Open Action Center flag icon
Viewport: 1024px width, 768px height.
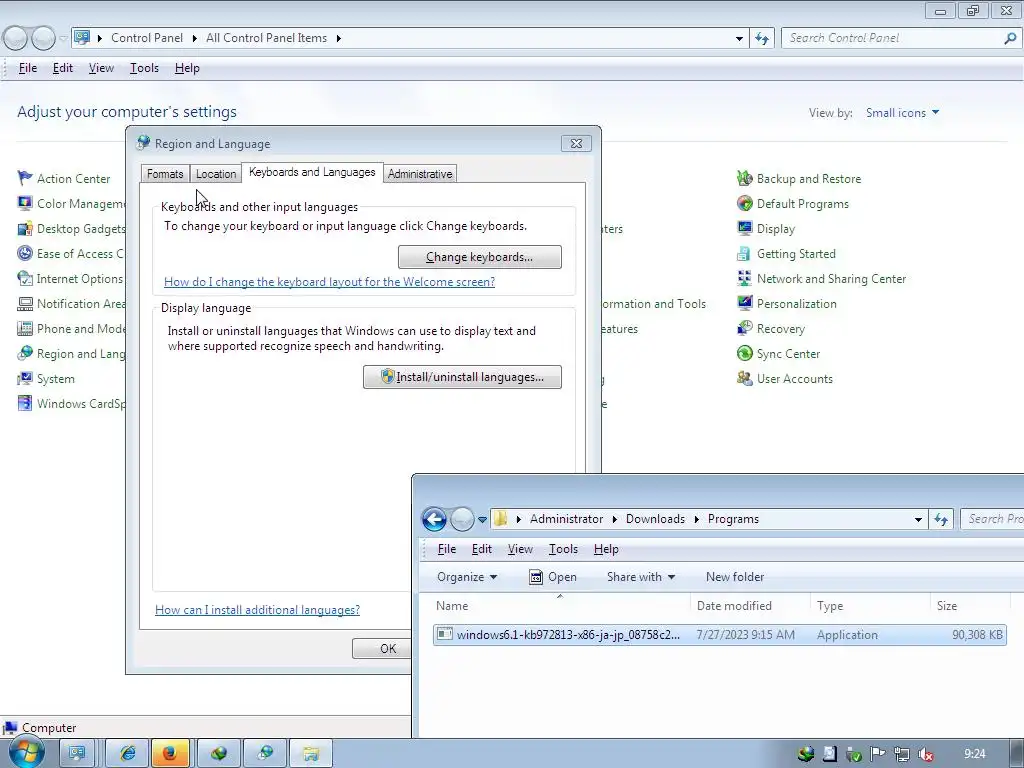tap(25, 178)
